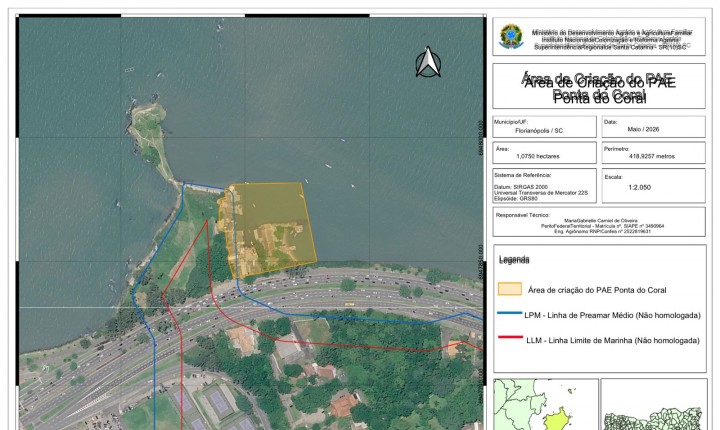The height and width of the screenshot is (430, 720).
Task: Click the orange PAE area legend swatch
Action: (x=510, y=289)
